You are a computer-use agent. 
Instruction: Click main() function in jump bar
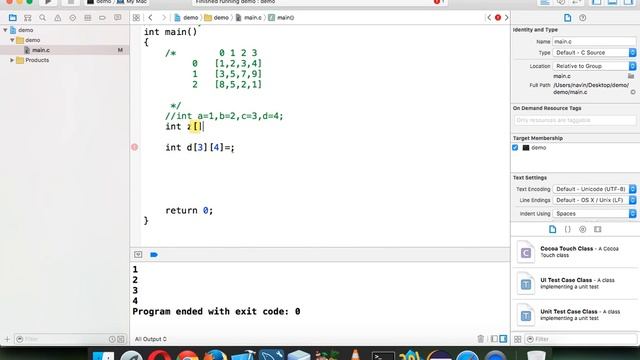(x=281, y=18)
